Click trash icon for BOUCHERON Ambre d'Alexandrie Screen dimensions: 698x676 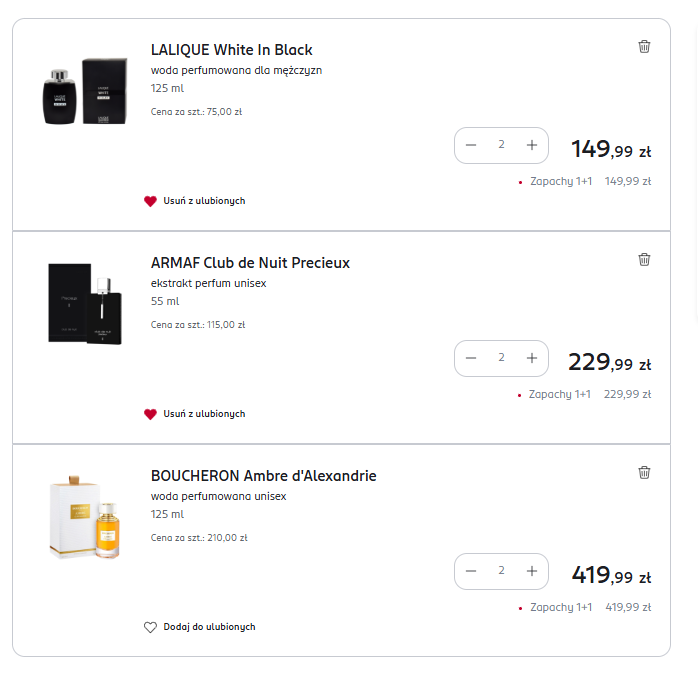[x=644, y=472]
